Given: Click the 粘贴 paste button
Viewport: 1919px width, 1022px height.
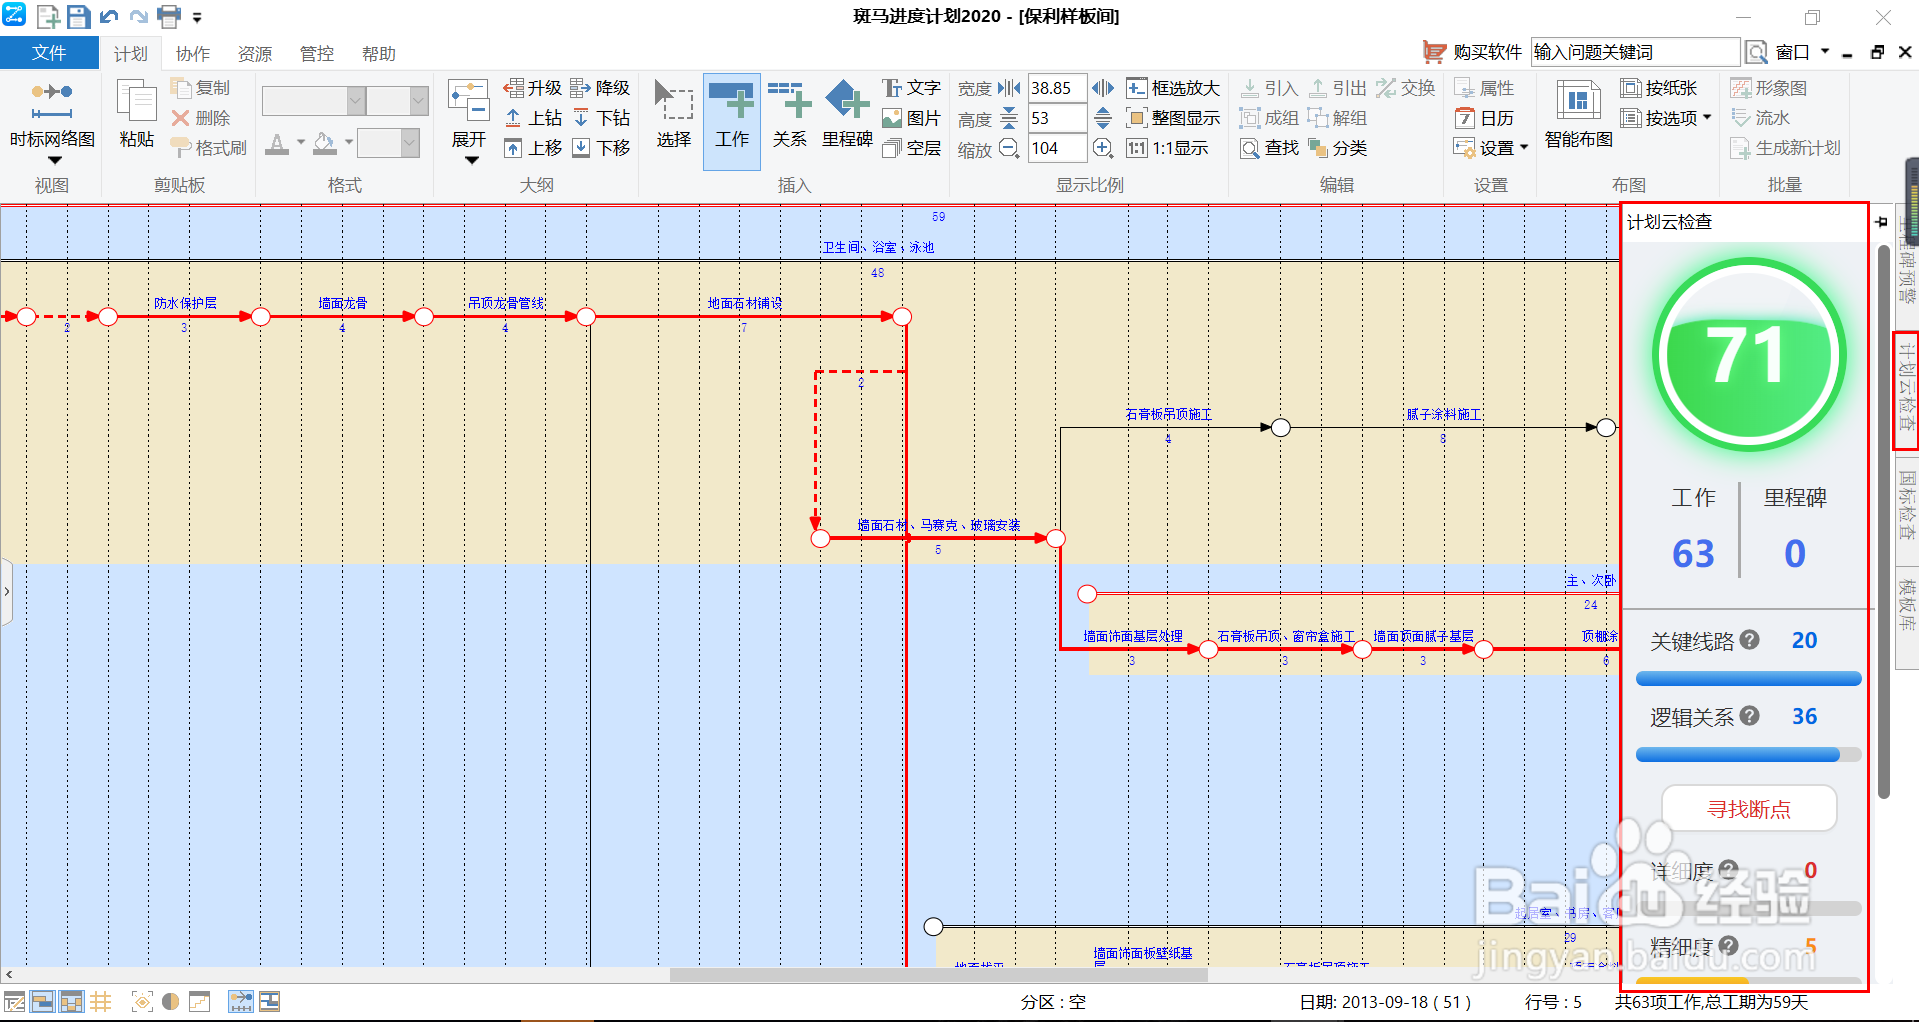Looking at the screenshot, I should (x=137, y=114).
